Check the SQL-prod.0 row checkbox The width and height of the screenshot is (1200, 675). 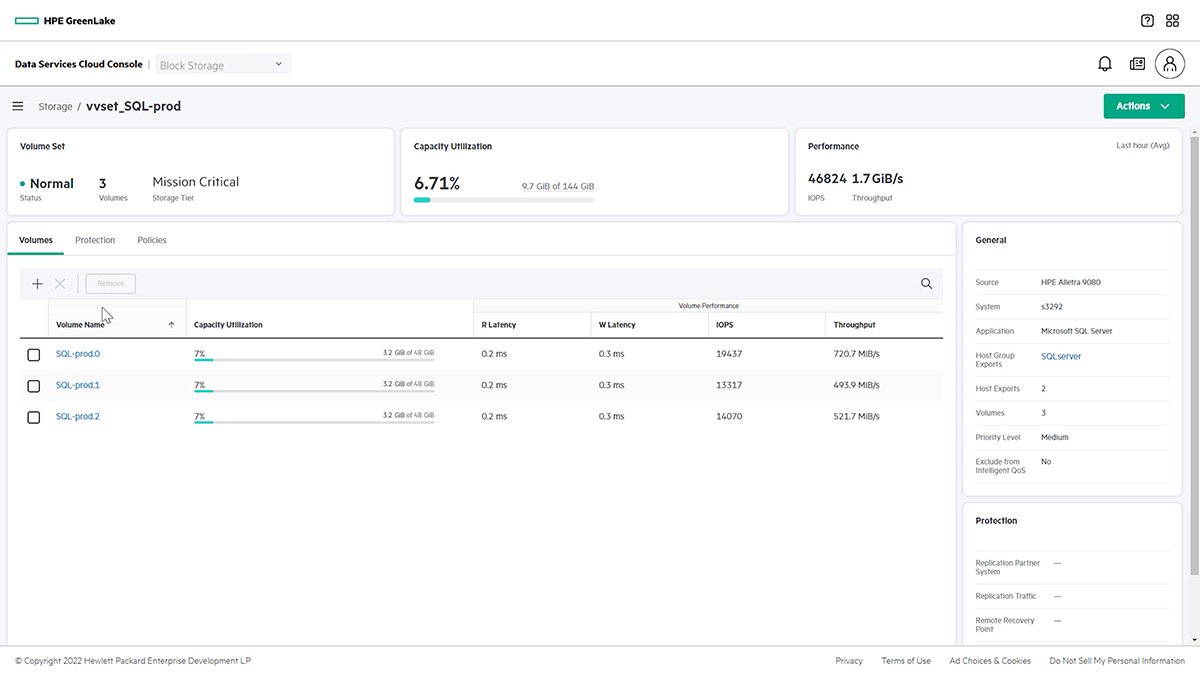(x=33, y=353)
